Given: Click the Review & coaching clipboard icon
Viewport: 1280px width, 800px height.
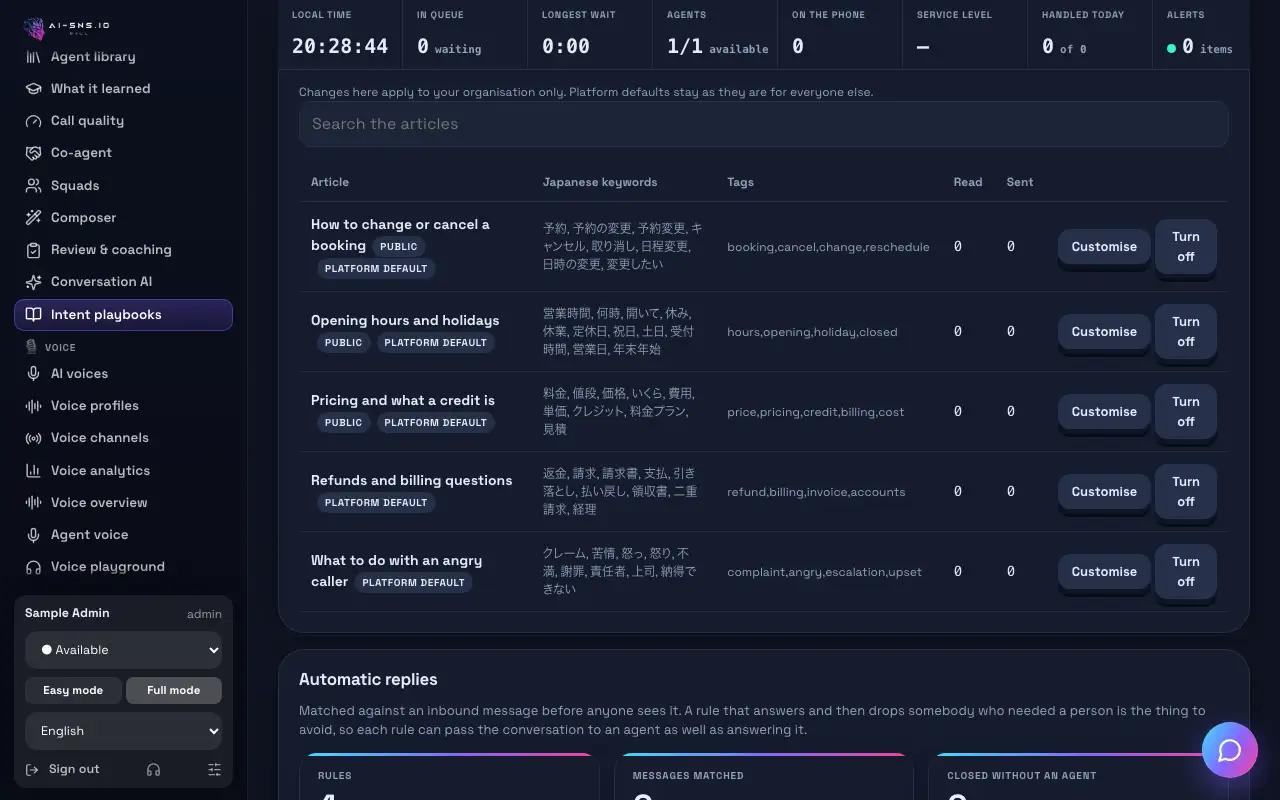Looking at the screenshot, I should tap(33, 250).
